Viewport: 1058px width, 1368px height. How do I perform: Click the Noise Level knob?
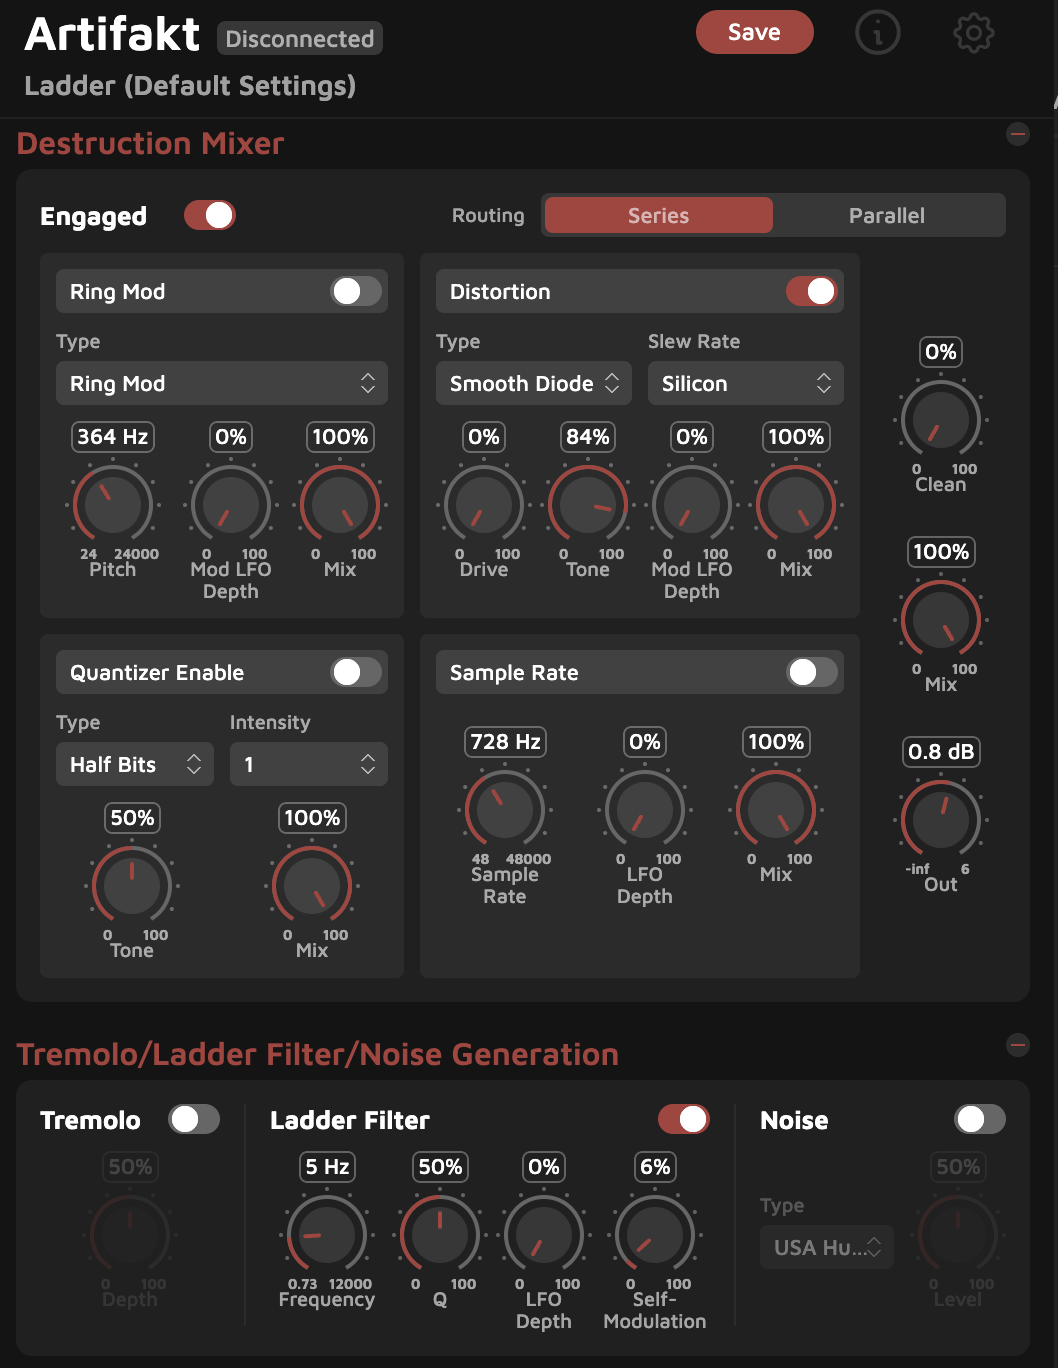tap(958, 1235)
